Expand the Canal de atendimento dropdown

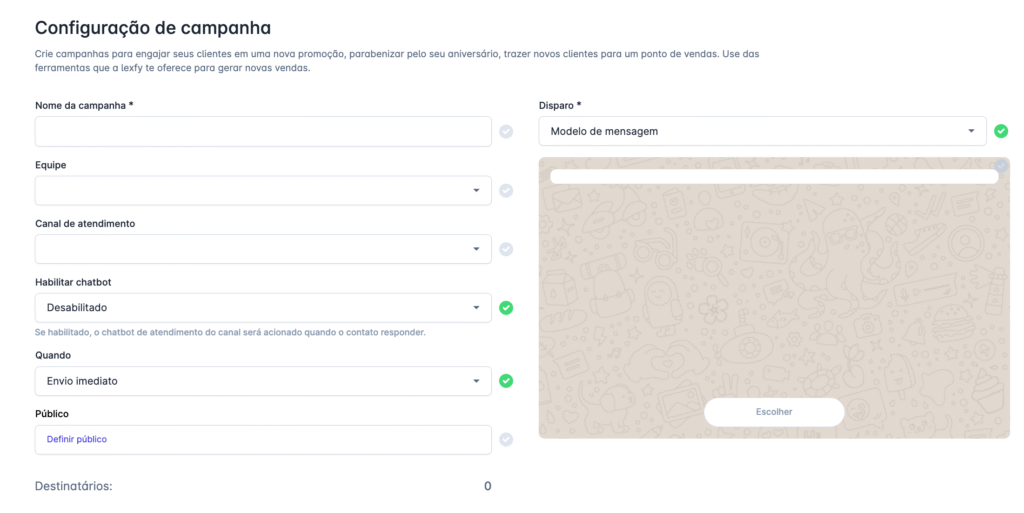(x=263, y=249)
